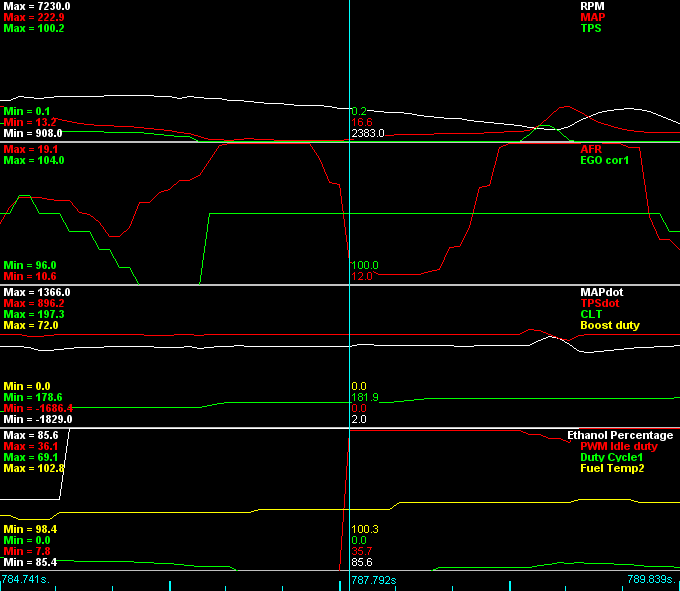Image resolution: width=680 pixels, height=591 pixels.
Task: Click the Min = 7.8 PWM Idle readout
Action: click(27, 551)
